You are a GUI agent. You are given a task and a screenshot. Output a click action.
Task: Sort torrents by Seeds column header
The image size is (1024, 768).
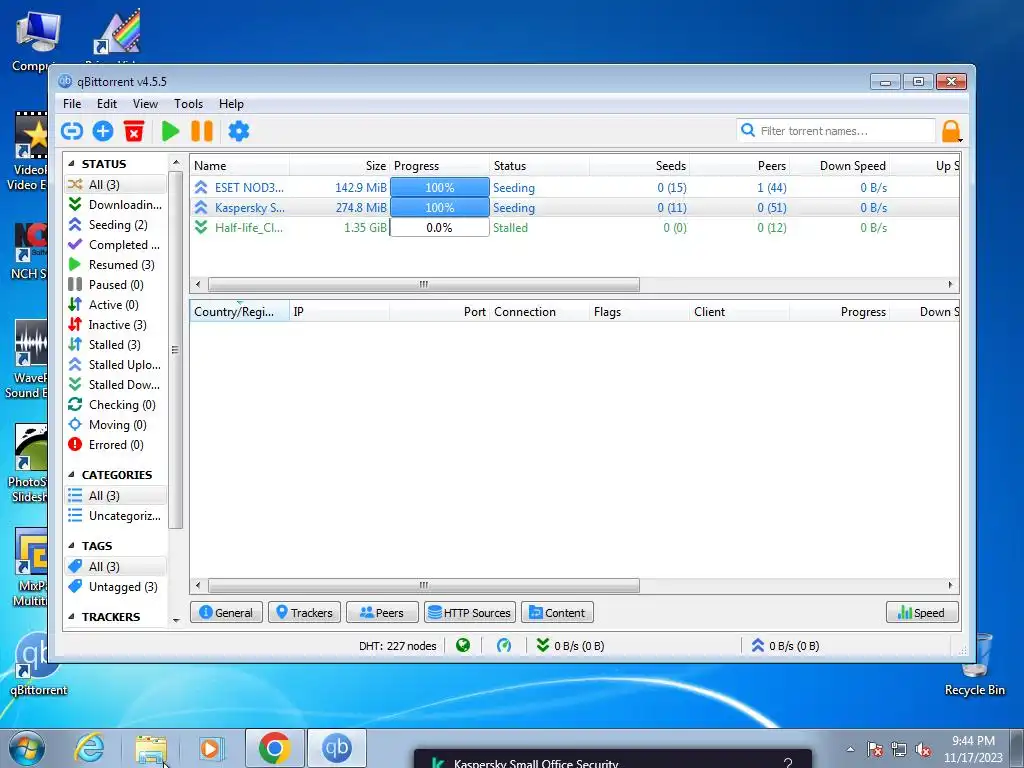(x=639, y=166)
